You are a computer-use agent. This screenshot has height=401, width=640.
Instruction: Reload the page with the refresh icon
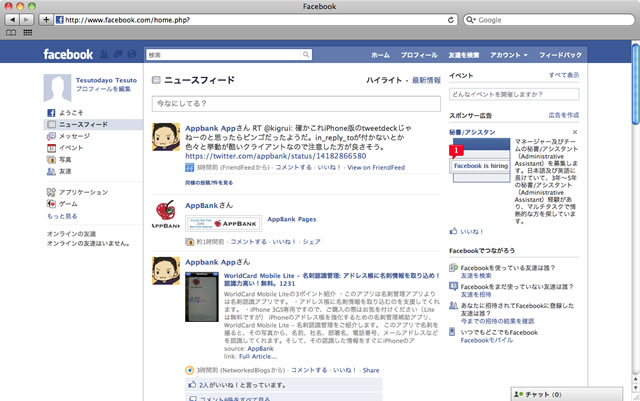(x=451, y=20)
